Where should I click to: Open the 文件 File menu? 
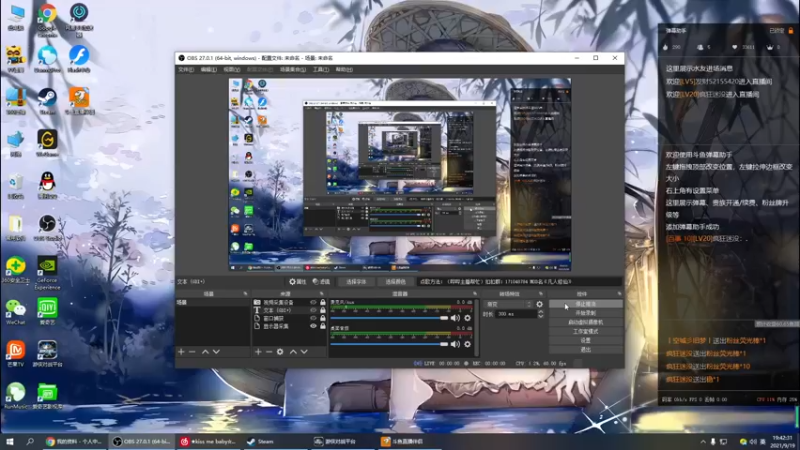tap(186, 69)
